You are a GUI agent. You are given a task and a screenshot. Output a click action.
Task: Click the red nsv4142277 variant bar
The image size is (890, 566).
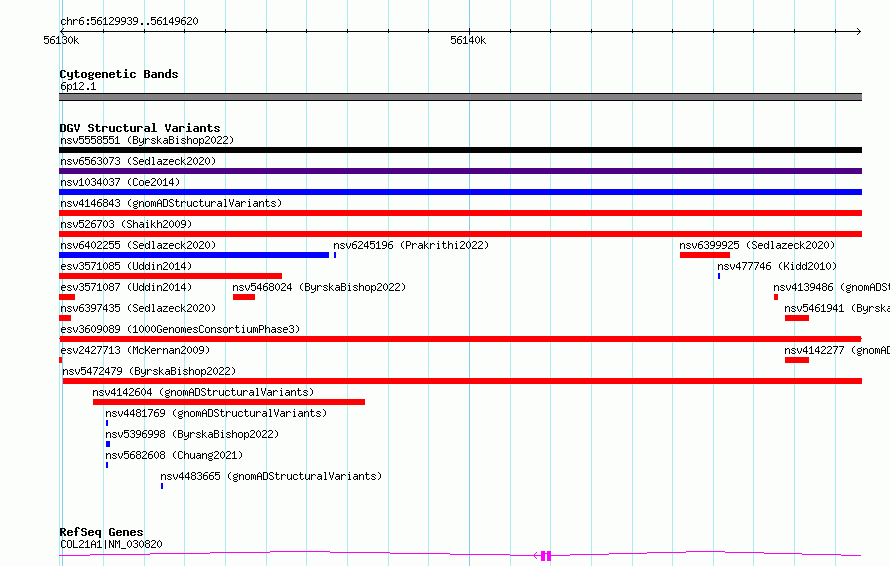(x=797, y=360)
